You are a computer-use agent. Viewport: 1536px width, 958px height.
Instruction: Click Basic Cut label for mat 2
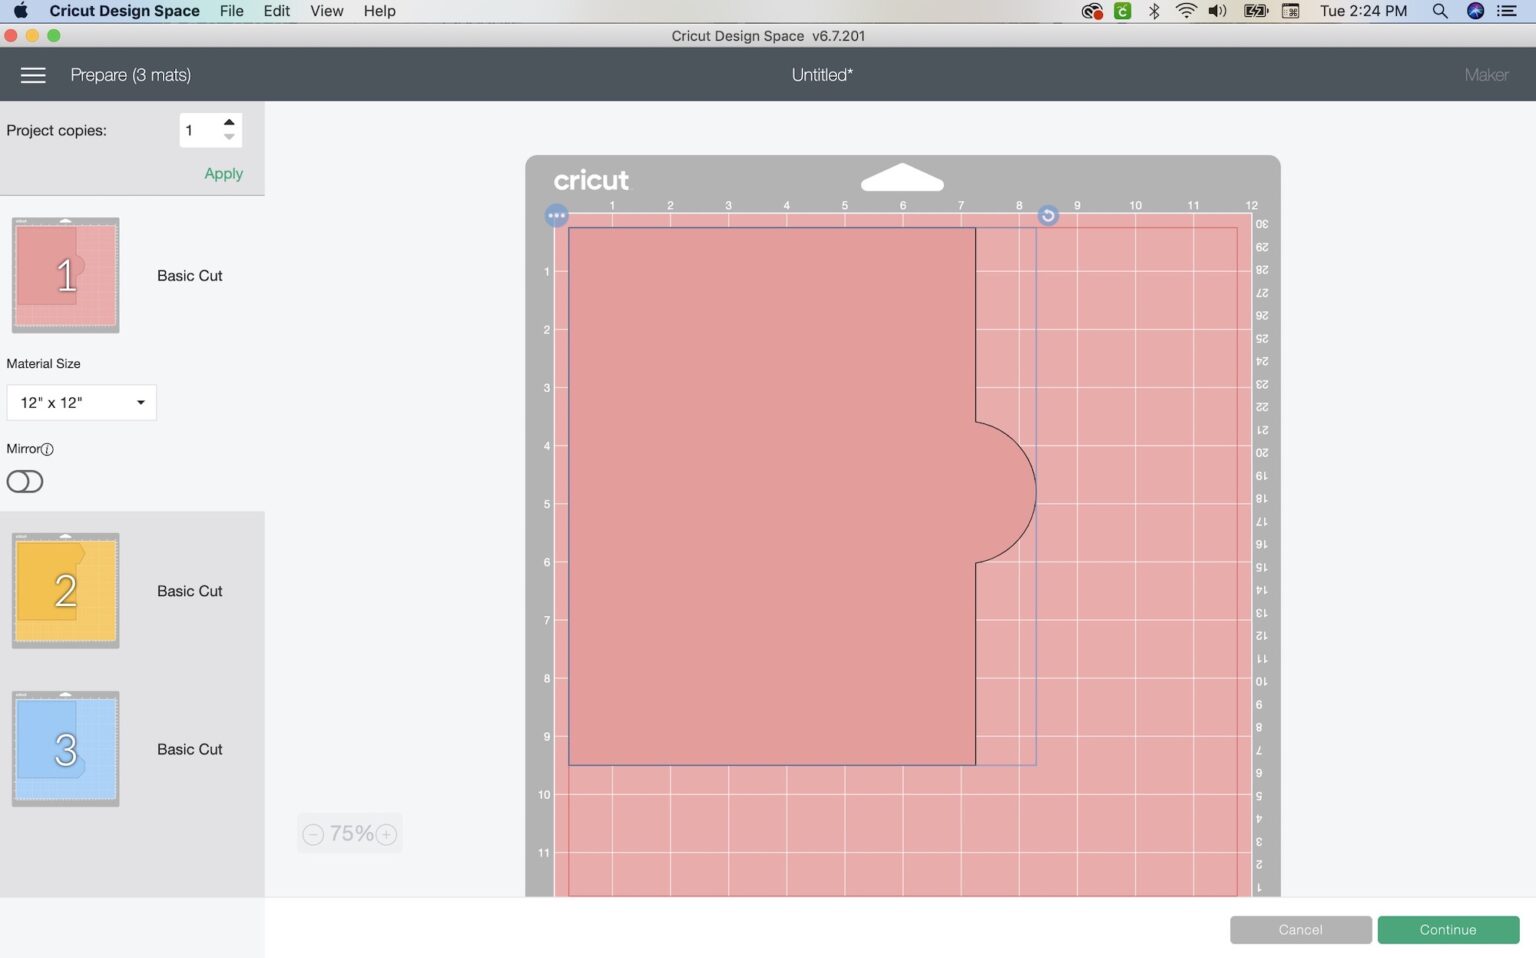tap(189, 591)
